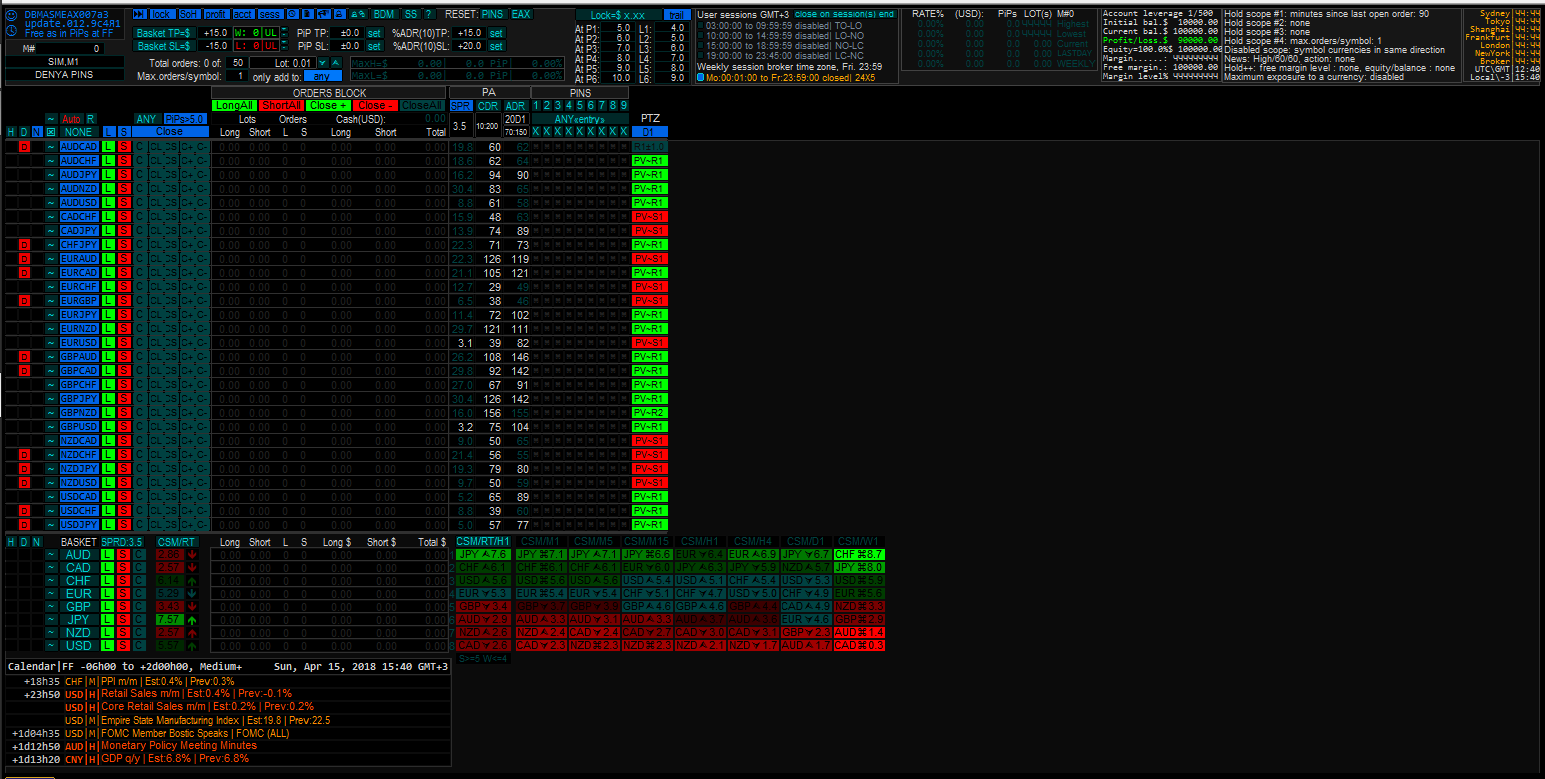Select pin number 1 in PINS header

[536, 105]
